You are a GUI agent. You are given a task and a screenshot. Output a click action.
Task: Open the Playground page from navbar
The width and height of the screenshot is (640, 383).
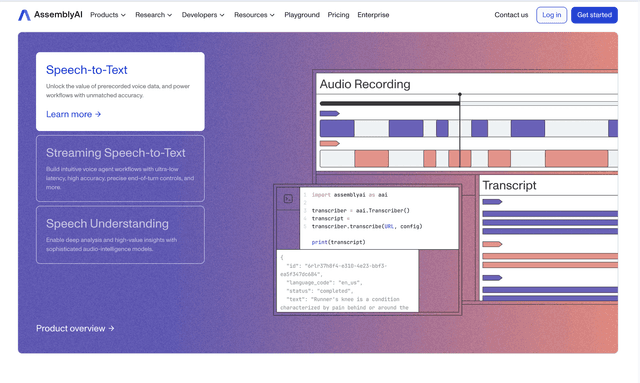pos(302,15)
